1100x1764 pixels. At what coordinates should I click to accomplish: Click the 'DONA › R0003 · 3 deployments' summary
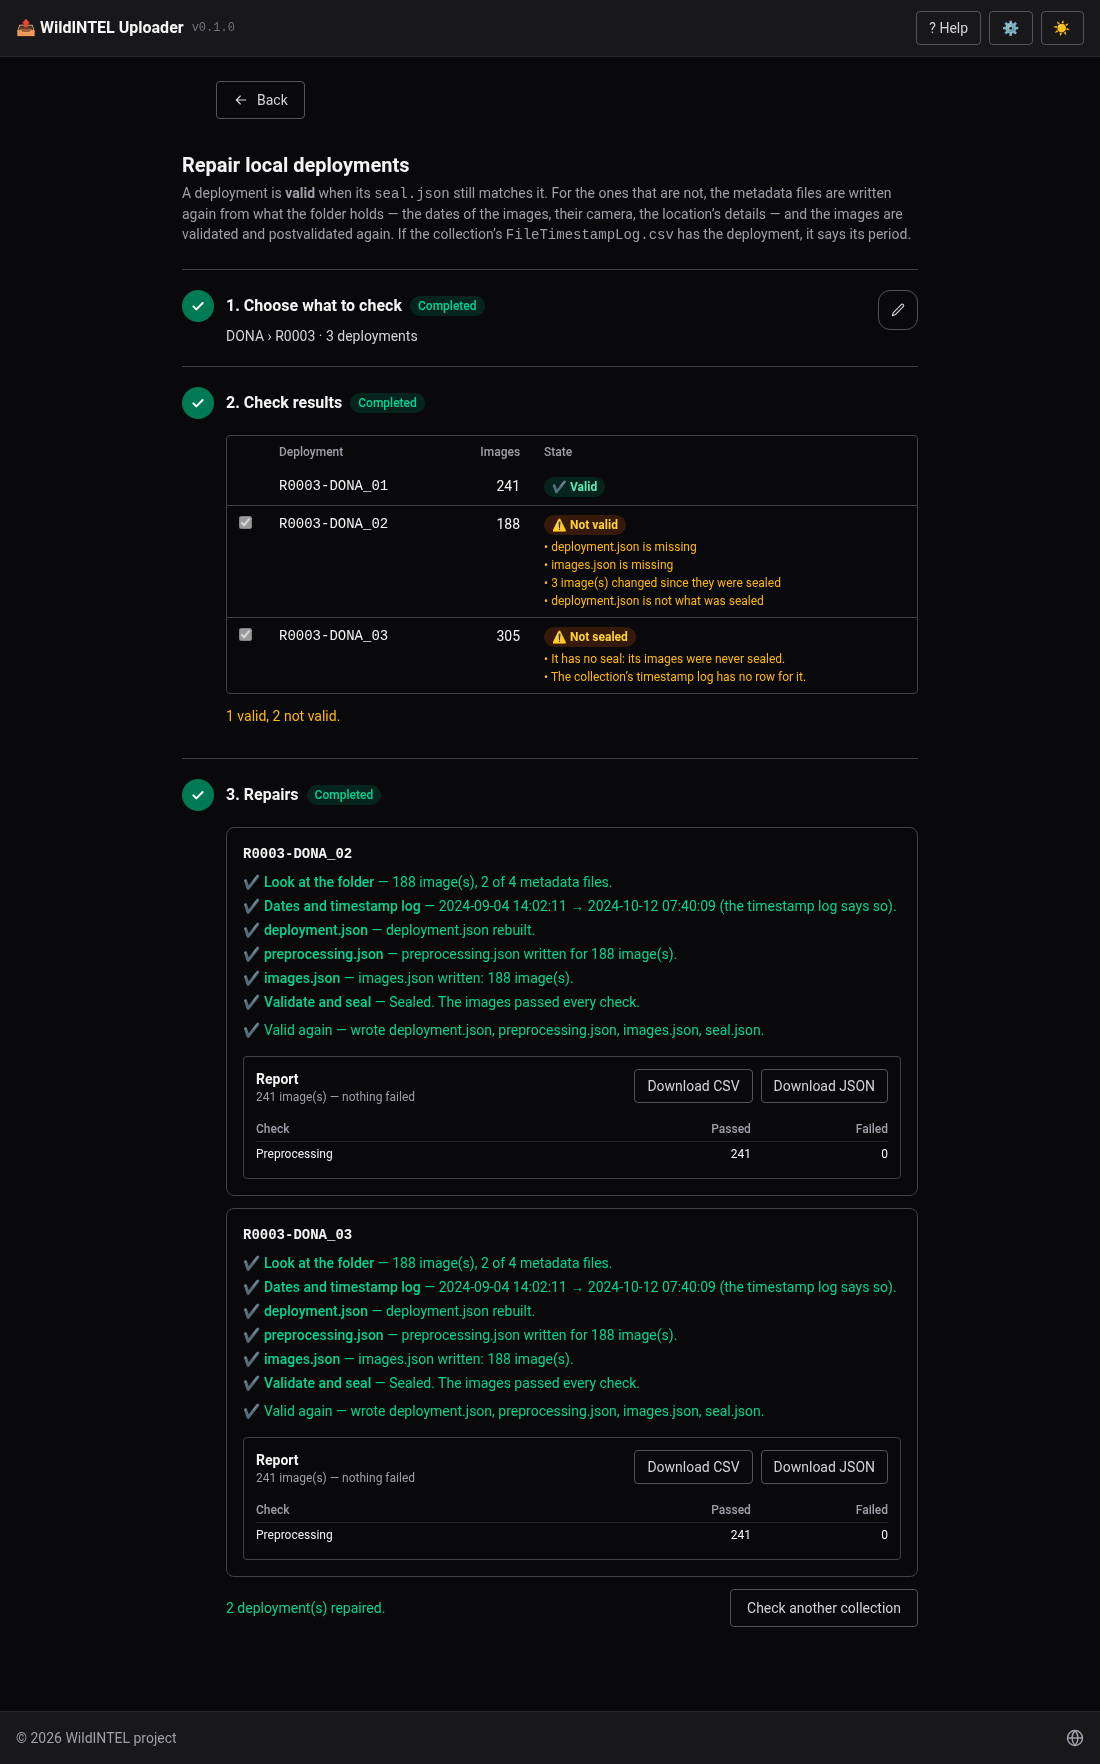322,336
